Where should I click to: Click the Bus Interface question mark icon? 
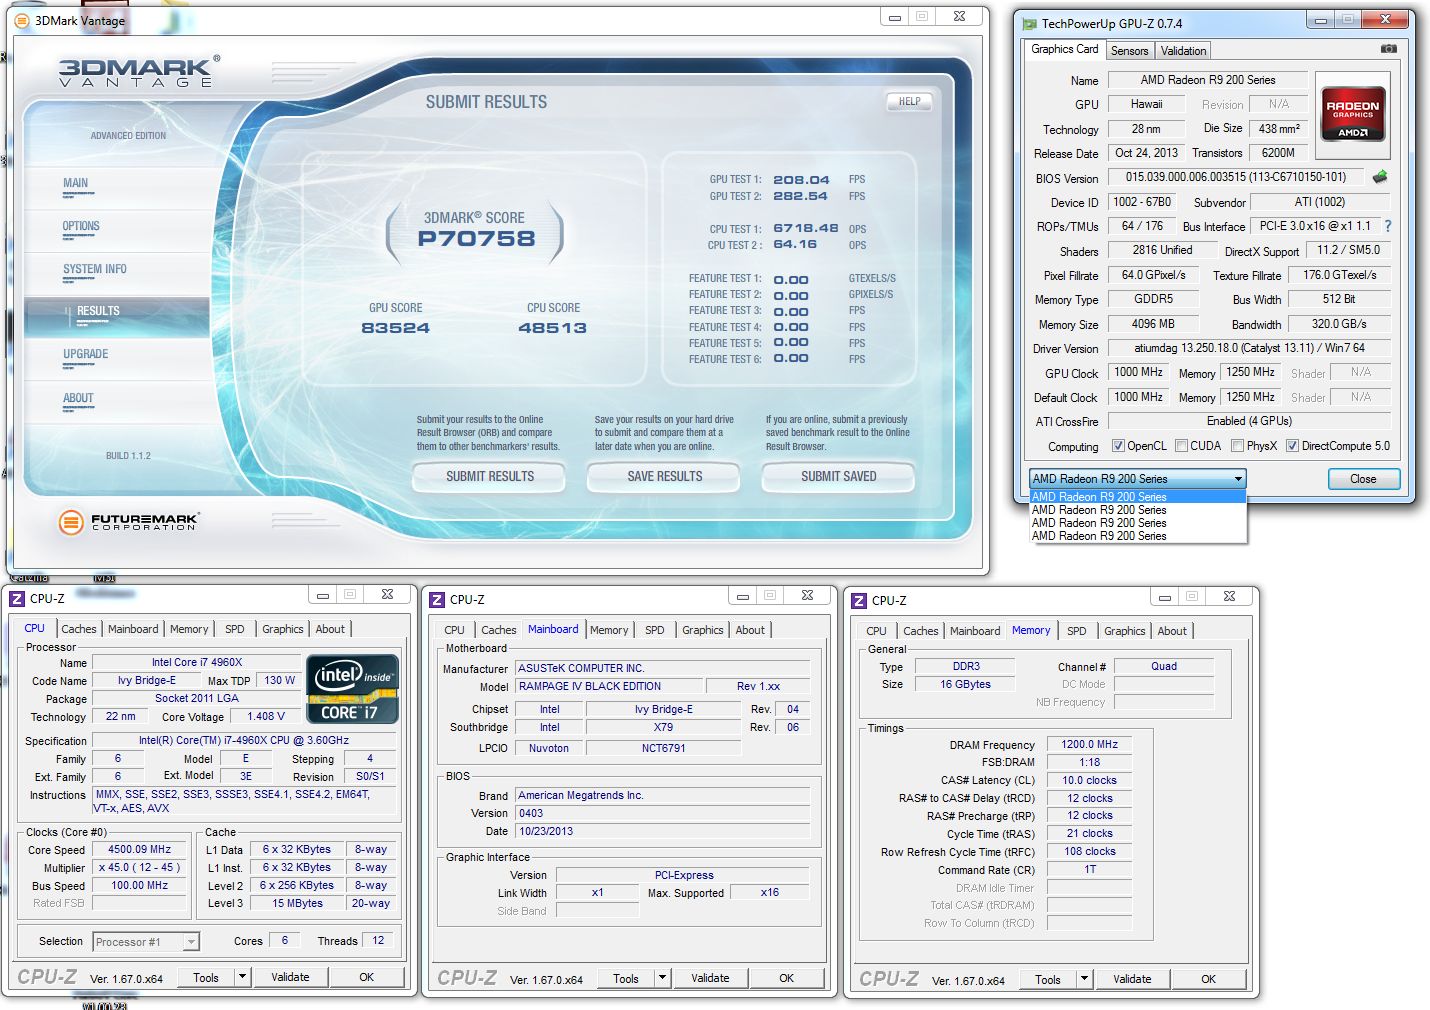pos(1388,227)
